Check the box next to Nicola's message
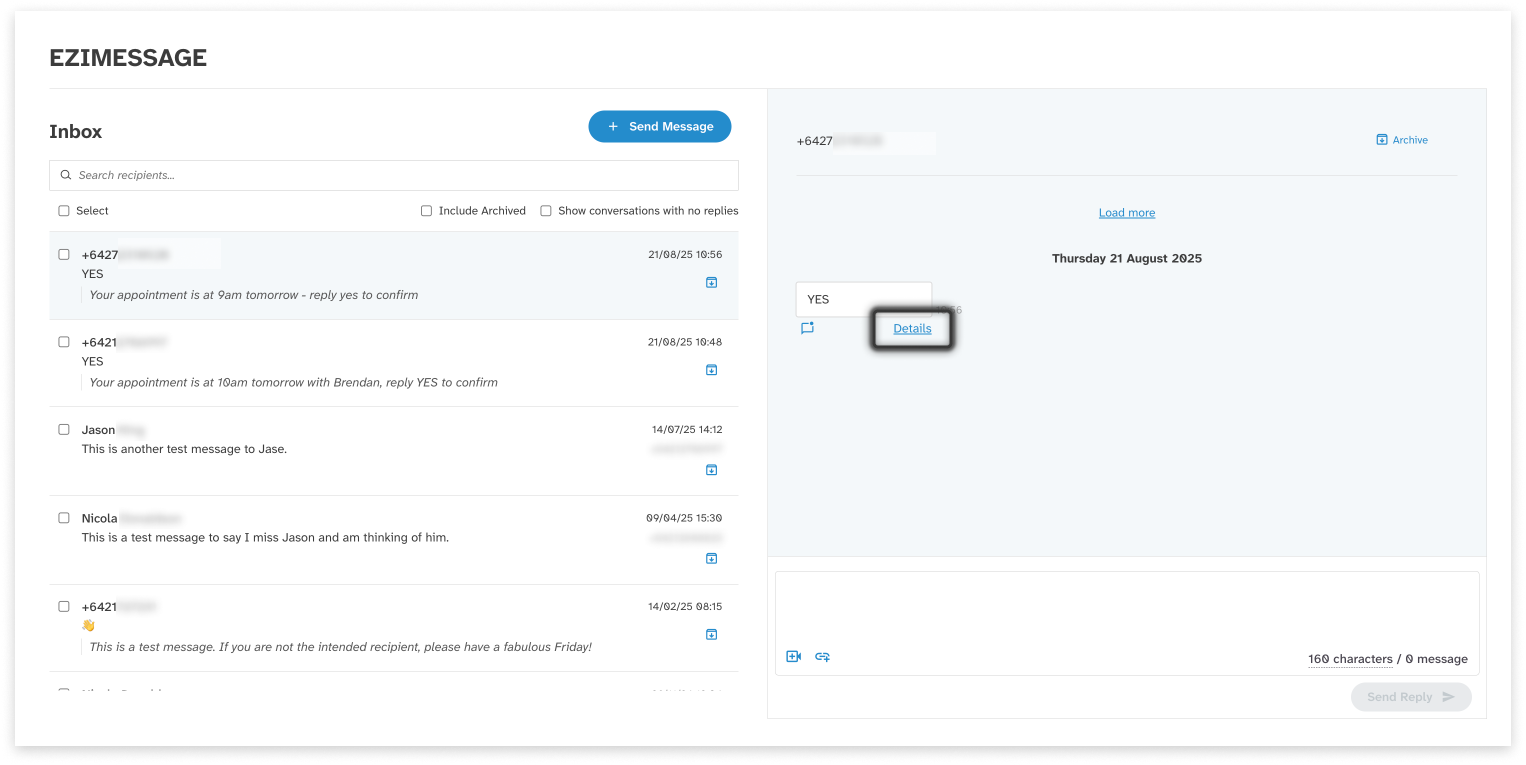The width and height of the screenshot is (1526, 765). point(64,518)
